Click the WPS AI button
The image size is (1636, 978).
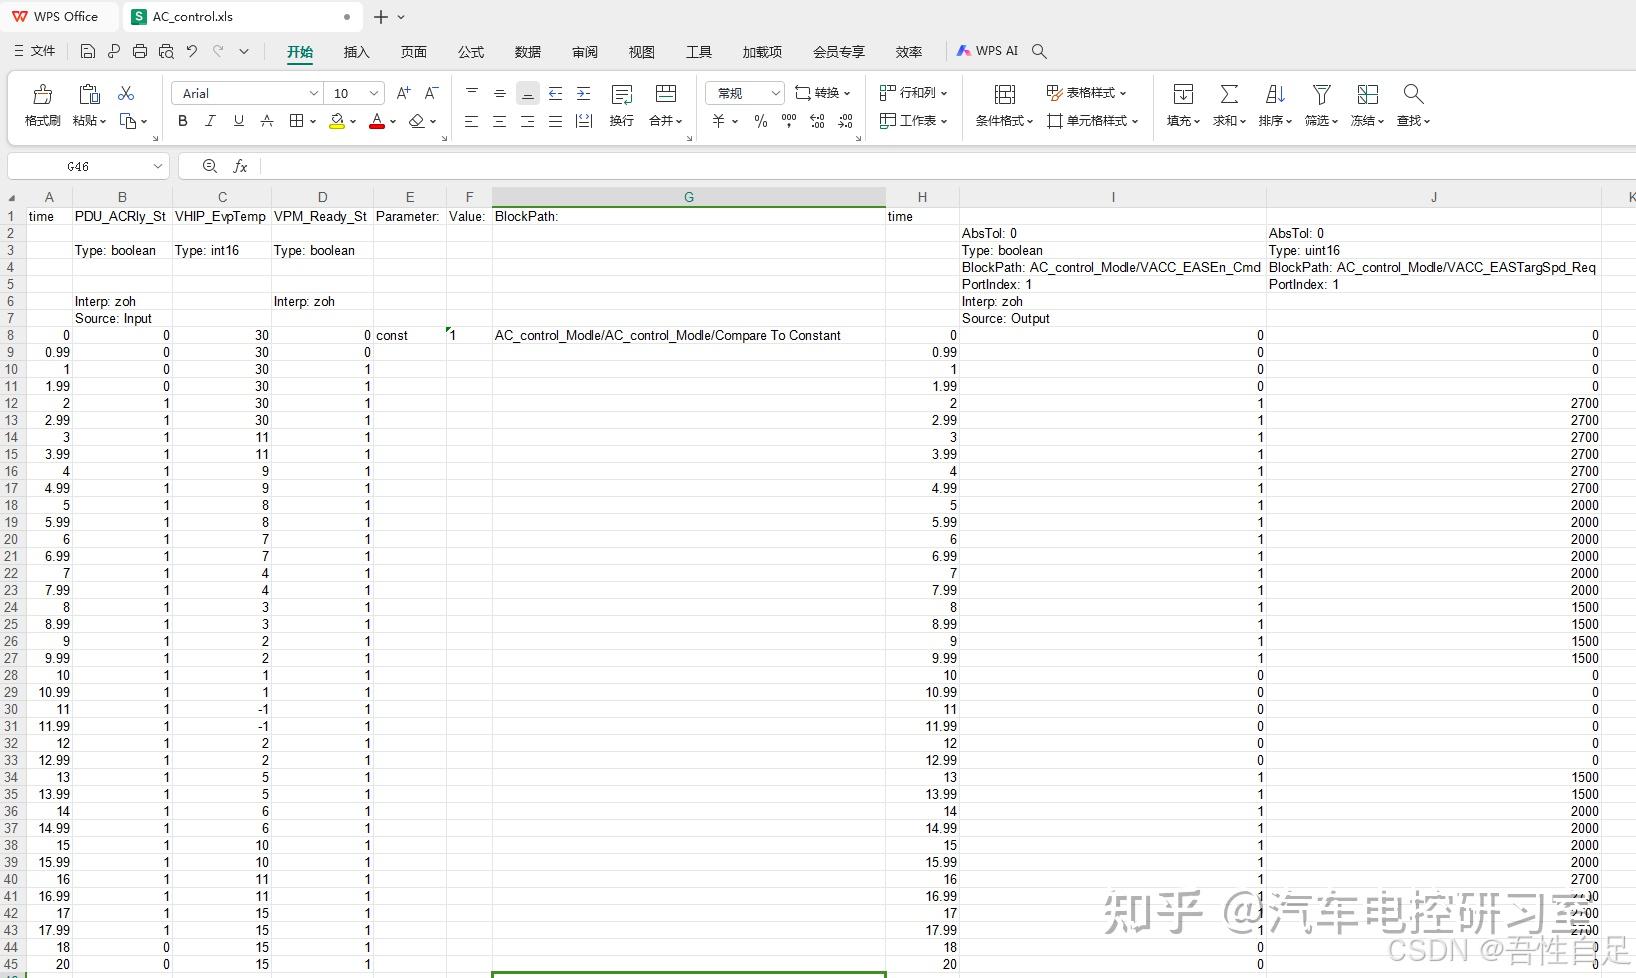[987, 50]
